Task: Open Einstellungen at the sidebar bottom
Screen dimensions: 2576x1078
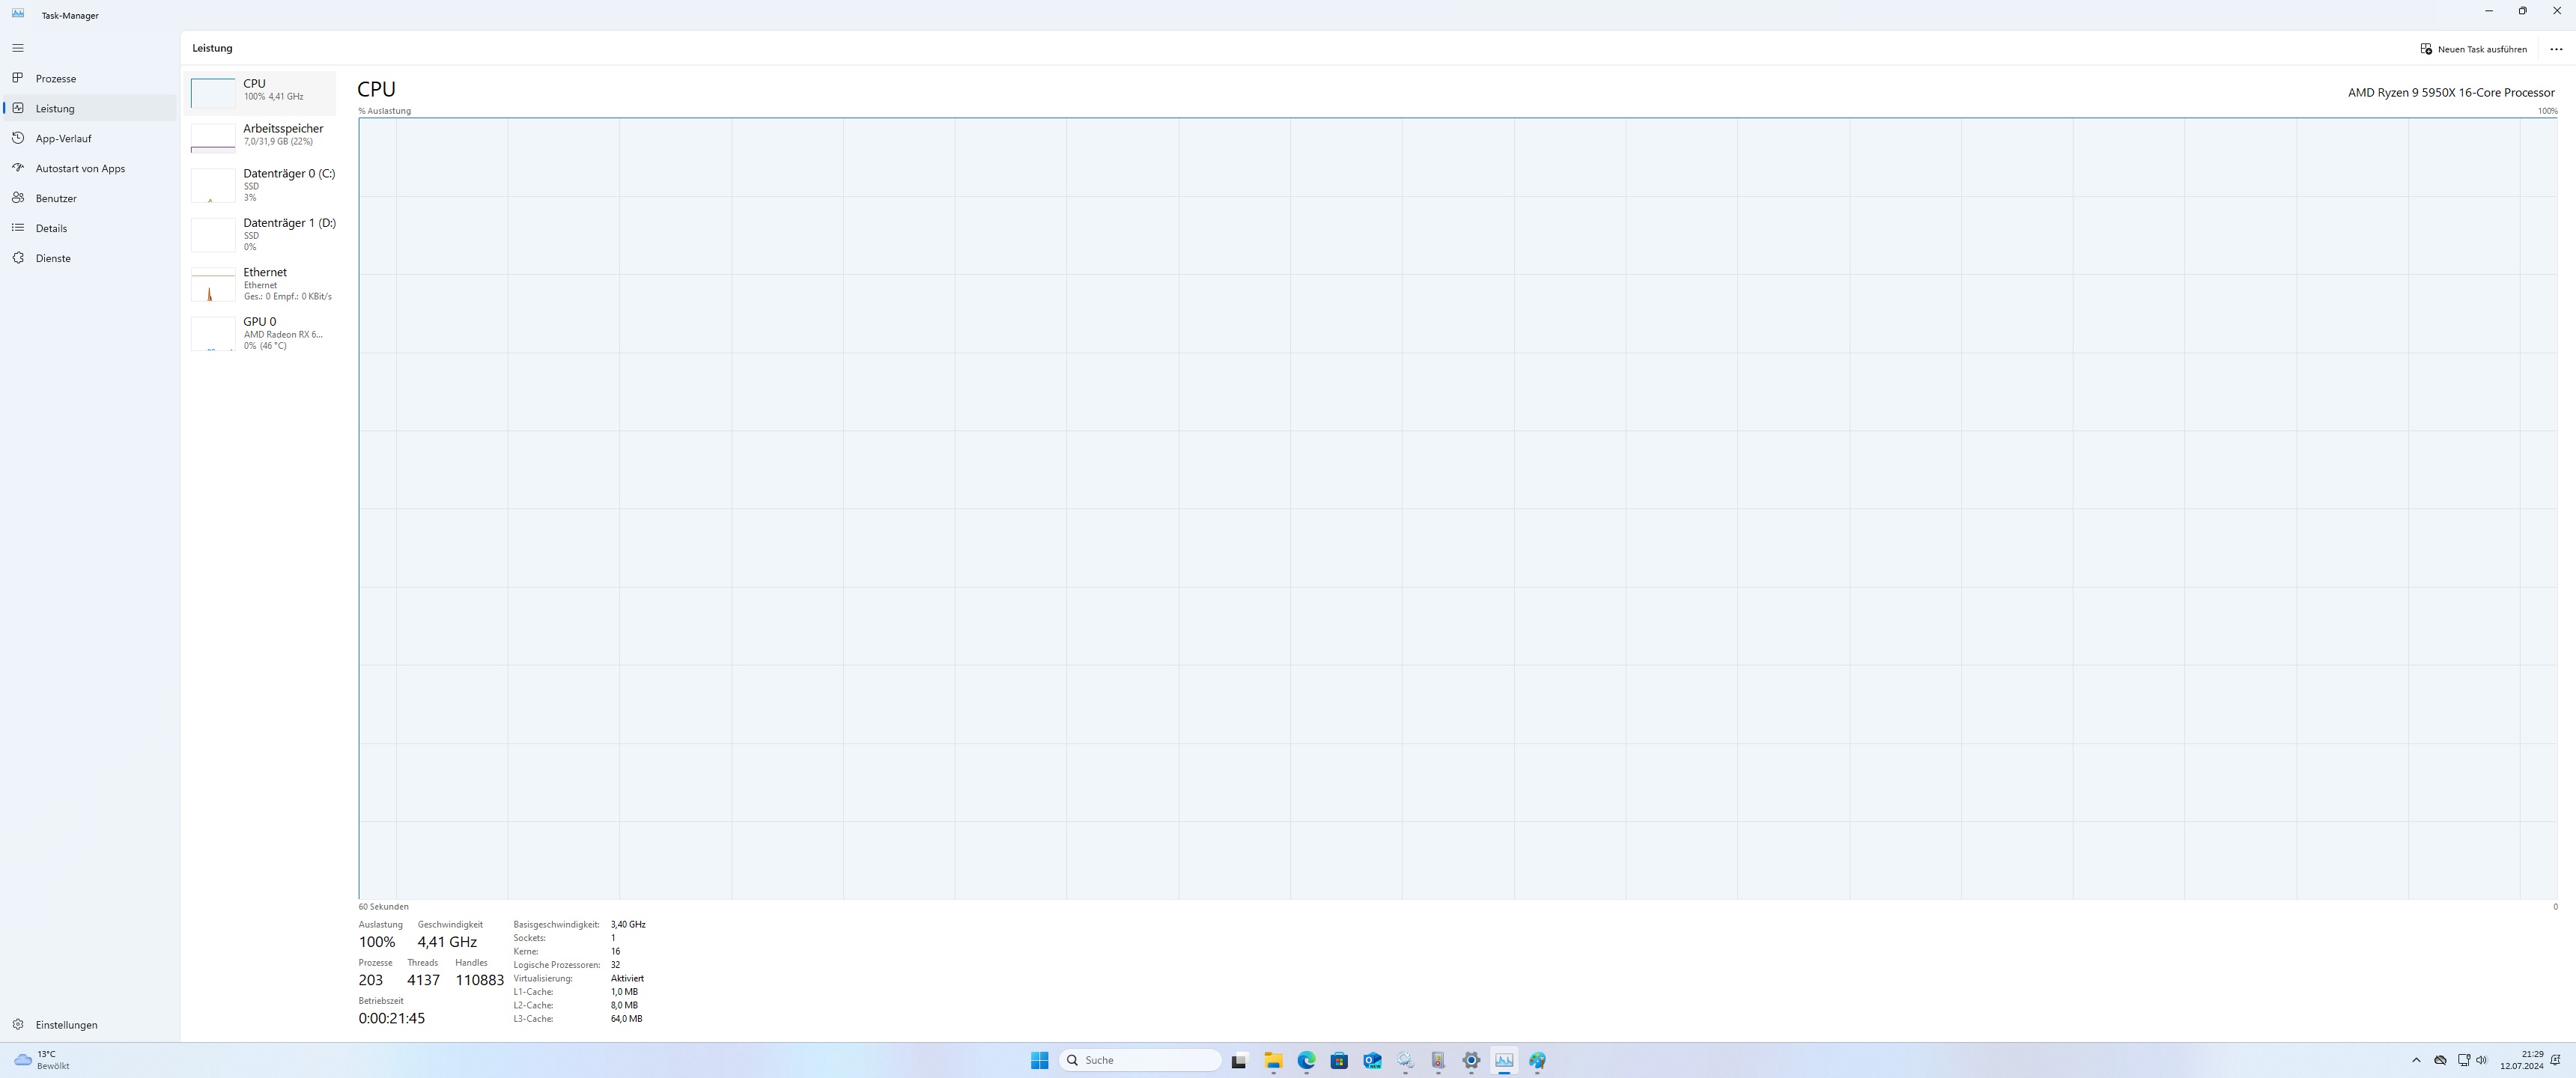Action: pos(66,1025)
